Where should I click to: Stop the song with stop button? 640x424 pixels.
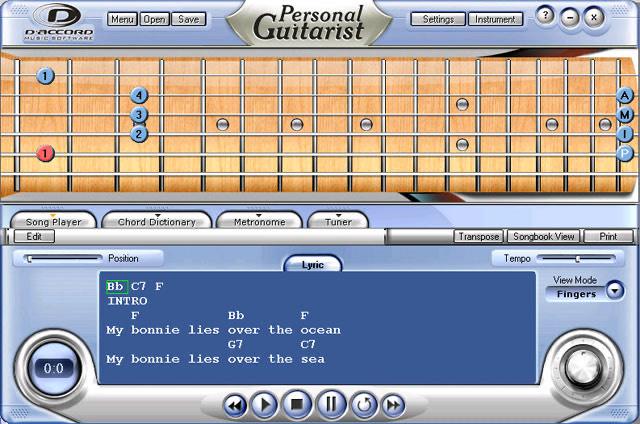[x=297, y=404]
